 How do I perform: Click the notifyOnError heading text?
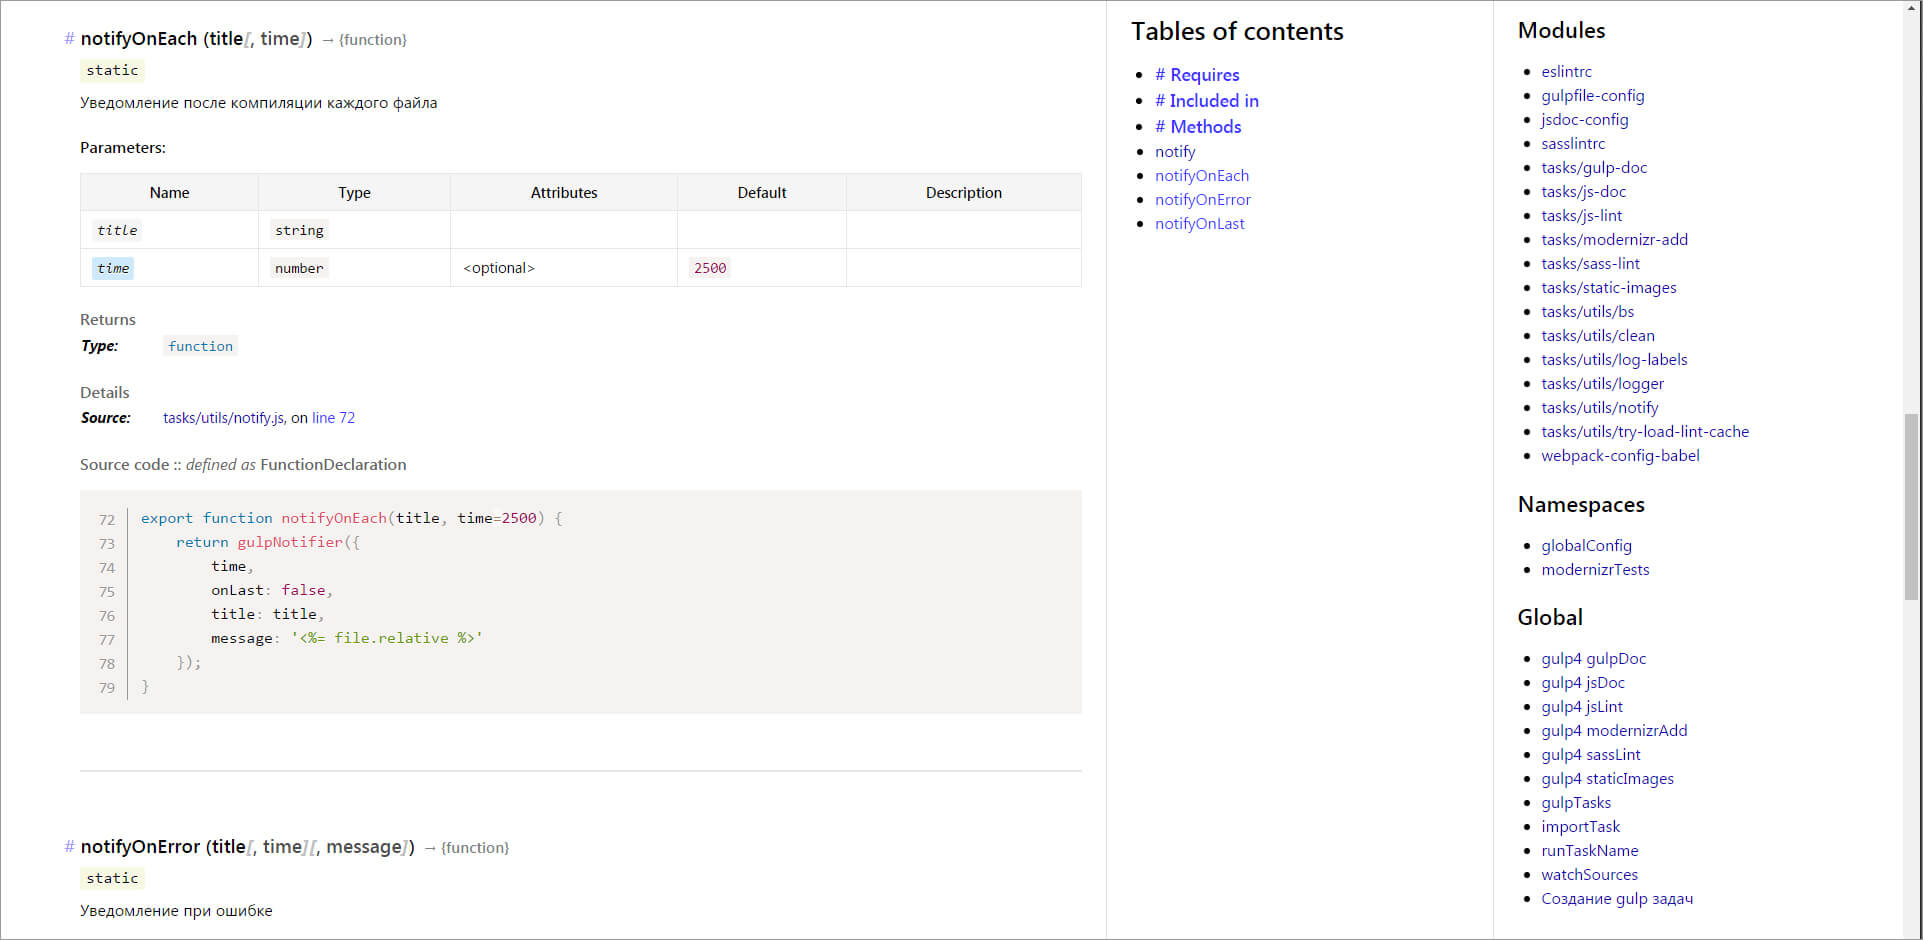point(141,847)
